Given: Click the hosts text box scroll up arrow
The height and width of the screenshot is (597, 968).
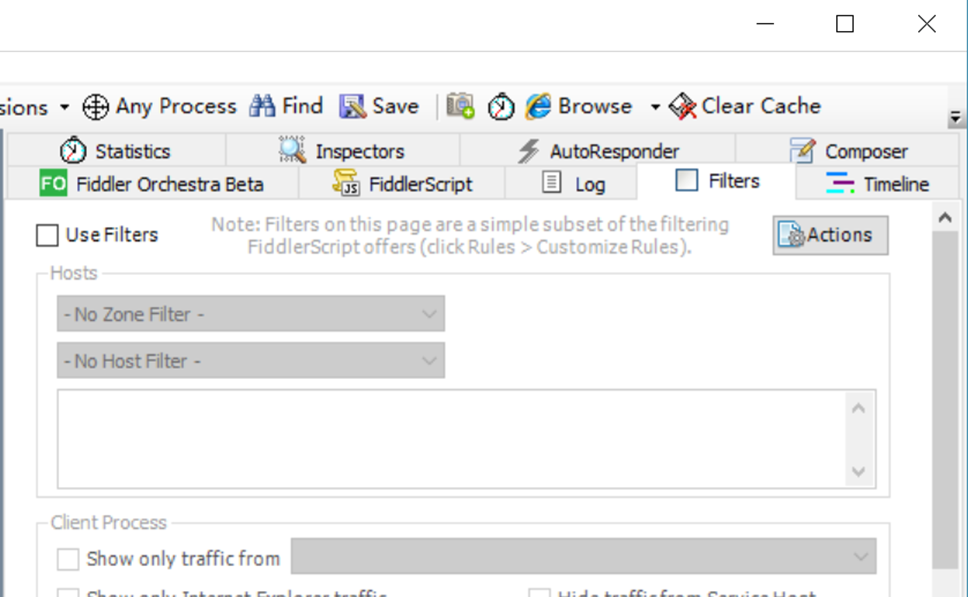Looking at the screenshot, I should click(858, 408).
